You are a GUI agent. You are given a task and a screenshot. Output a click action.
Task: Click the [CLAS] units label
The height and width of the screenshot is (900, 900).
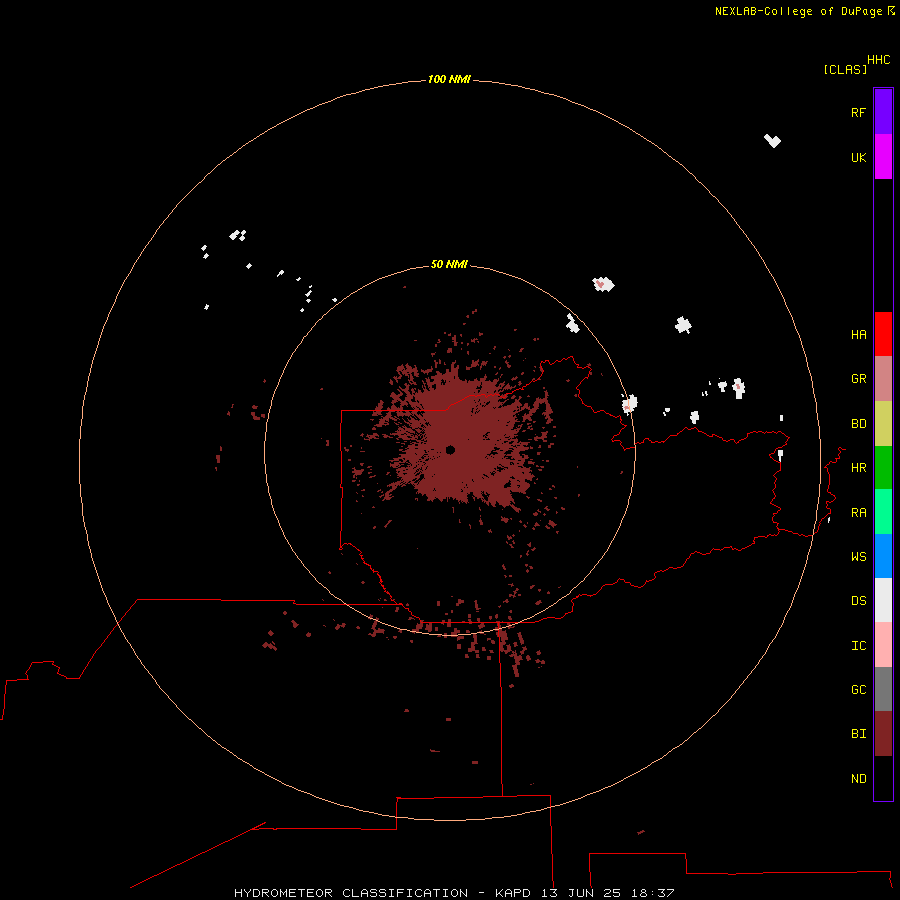pos(845,69)
